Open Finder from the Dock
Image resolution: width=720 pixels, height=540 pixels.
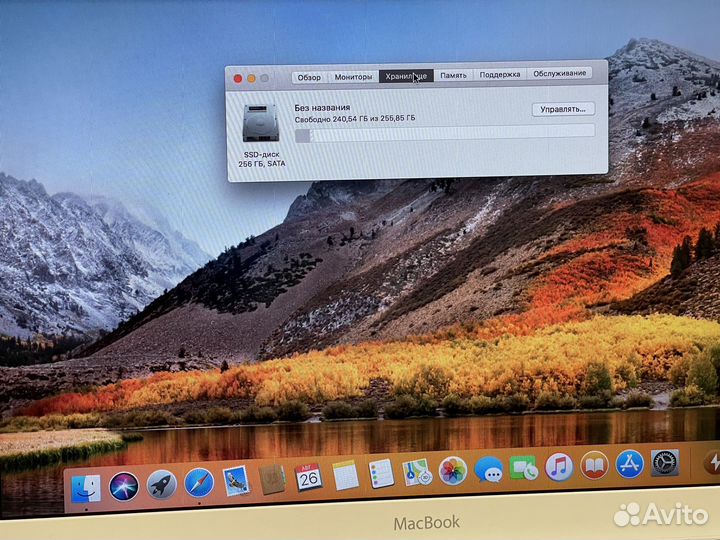coord(86,489)
